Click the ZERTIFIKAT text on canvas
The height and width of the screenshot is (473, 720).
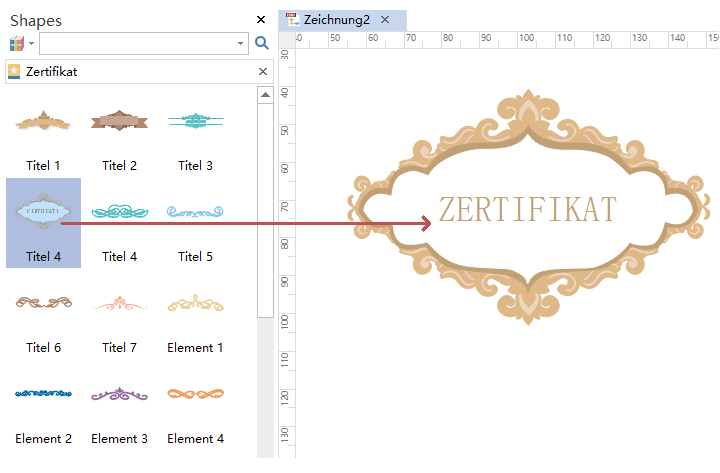click(x=527, y=210)
